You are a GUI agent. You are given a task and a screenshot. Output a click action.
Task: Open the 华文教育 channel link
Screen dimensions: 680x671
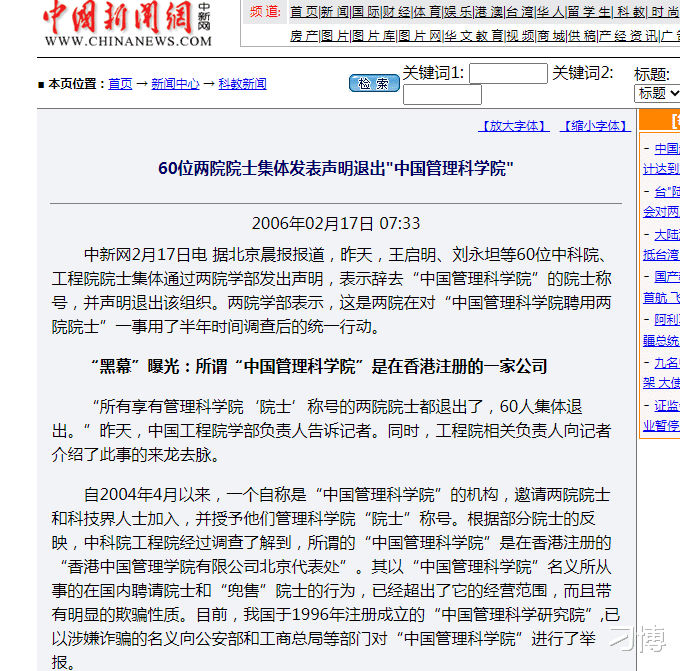[x=474, y=36]
